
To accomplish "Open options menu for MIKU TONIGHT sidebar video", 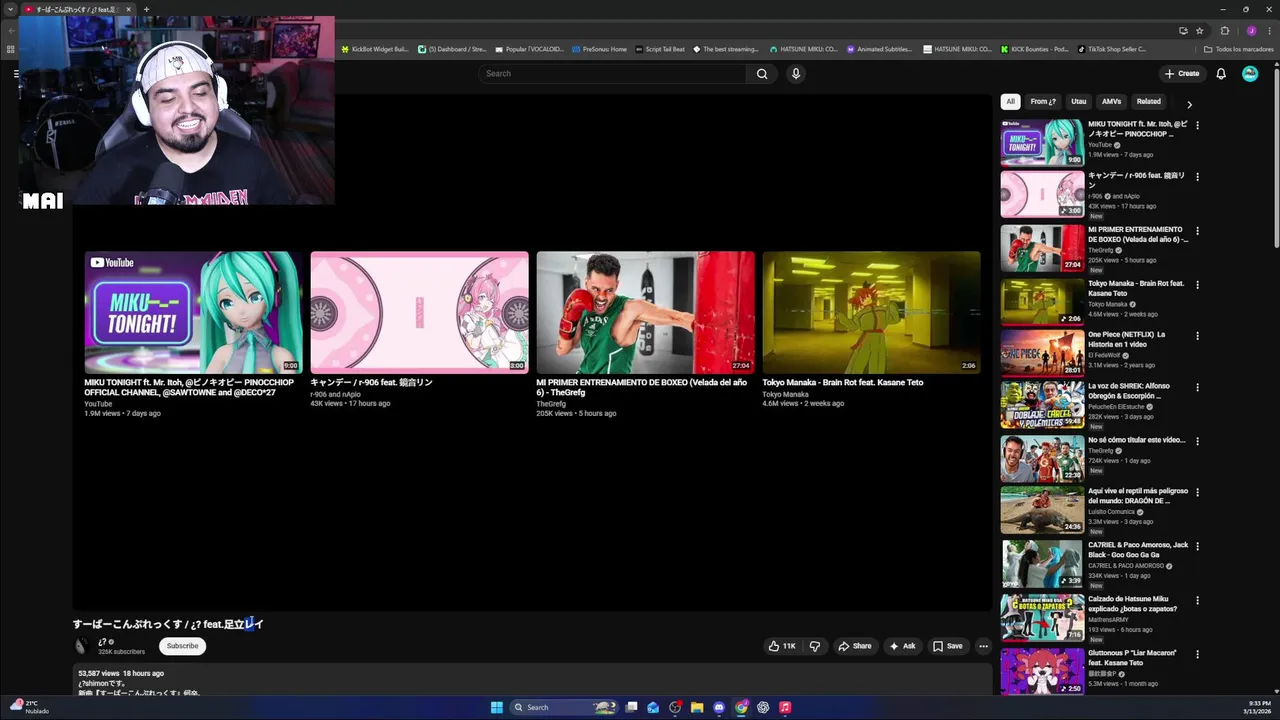I will [1197, 125].
